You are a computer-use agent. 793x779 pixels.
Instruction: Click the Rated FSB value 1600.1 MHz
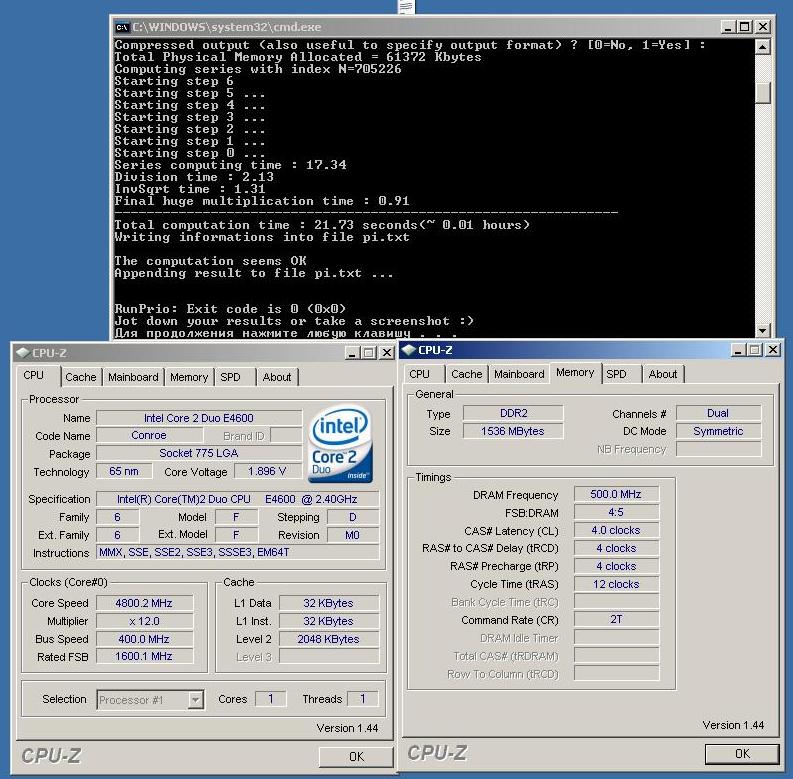coord(144,656)
